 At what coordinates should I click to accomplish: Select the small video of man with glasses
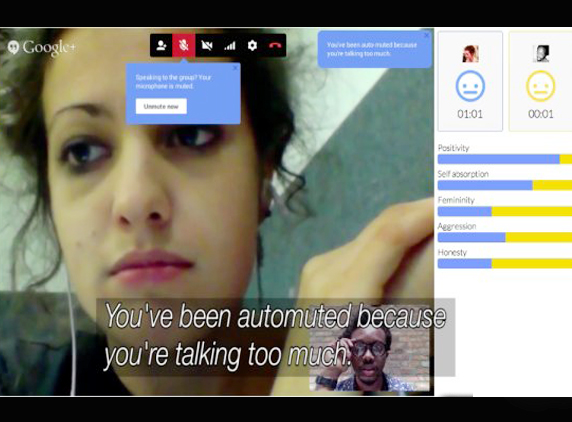point(370,357)
